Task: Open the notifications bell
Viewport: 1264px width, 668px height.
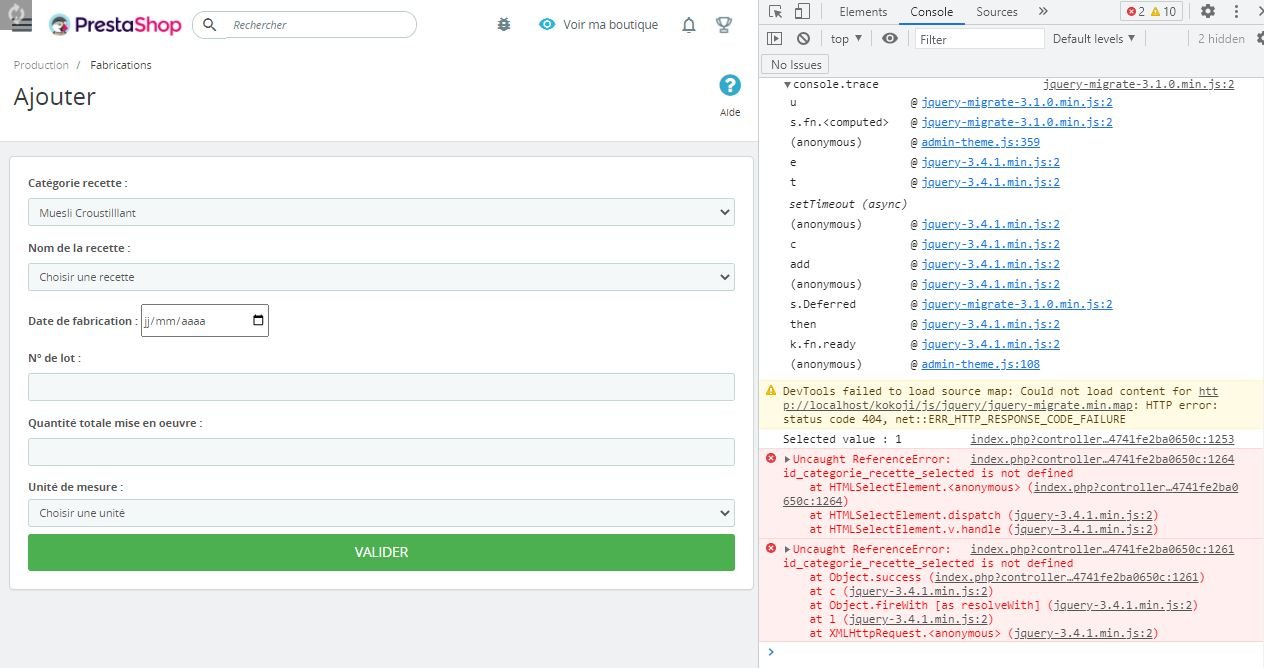Action: tap(689, 25)
